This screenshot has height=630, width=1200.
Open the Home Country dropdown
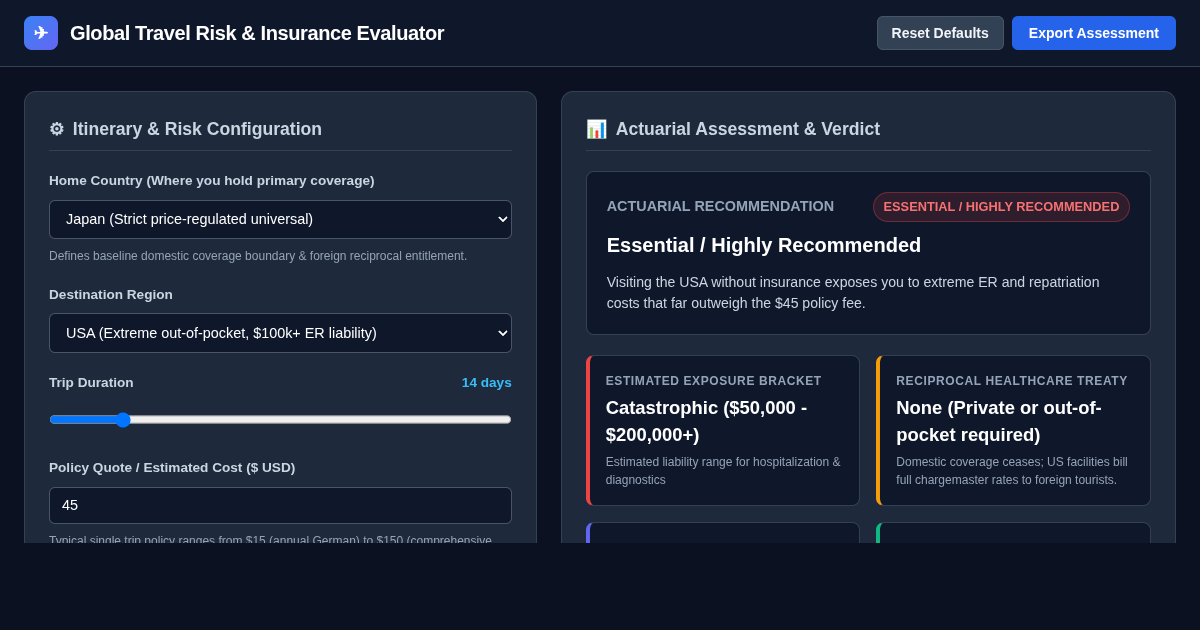pyautogui.click(x=280, y=219)
